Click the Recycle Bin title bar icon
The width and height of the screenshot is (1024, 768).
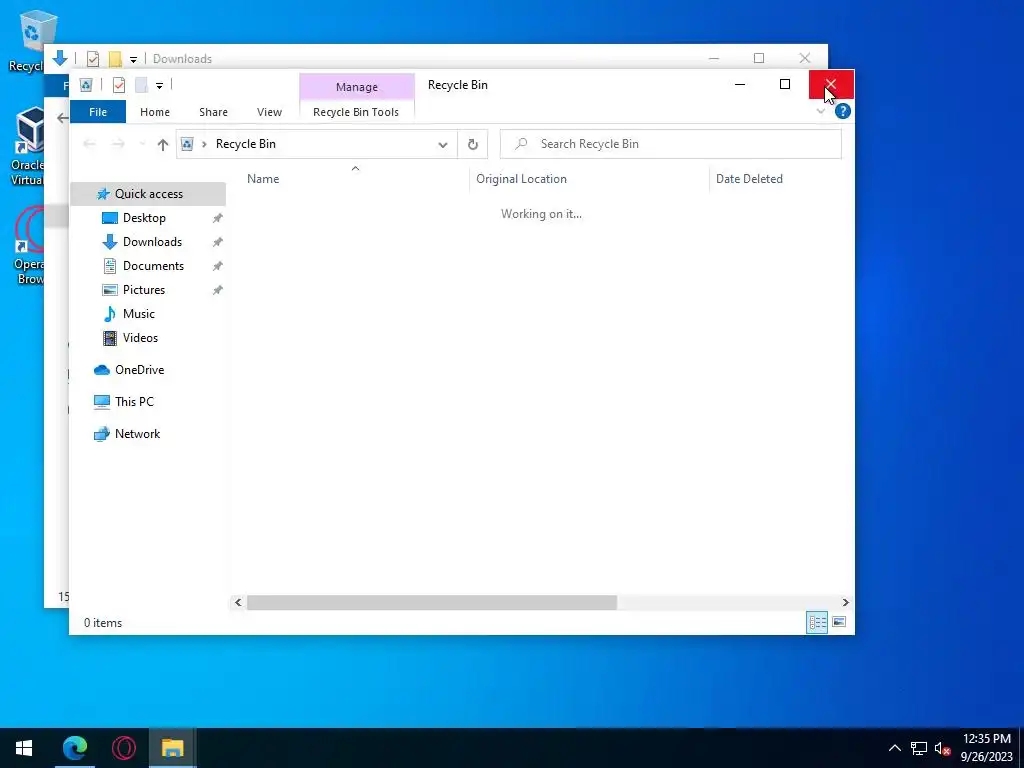point(86,85)
